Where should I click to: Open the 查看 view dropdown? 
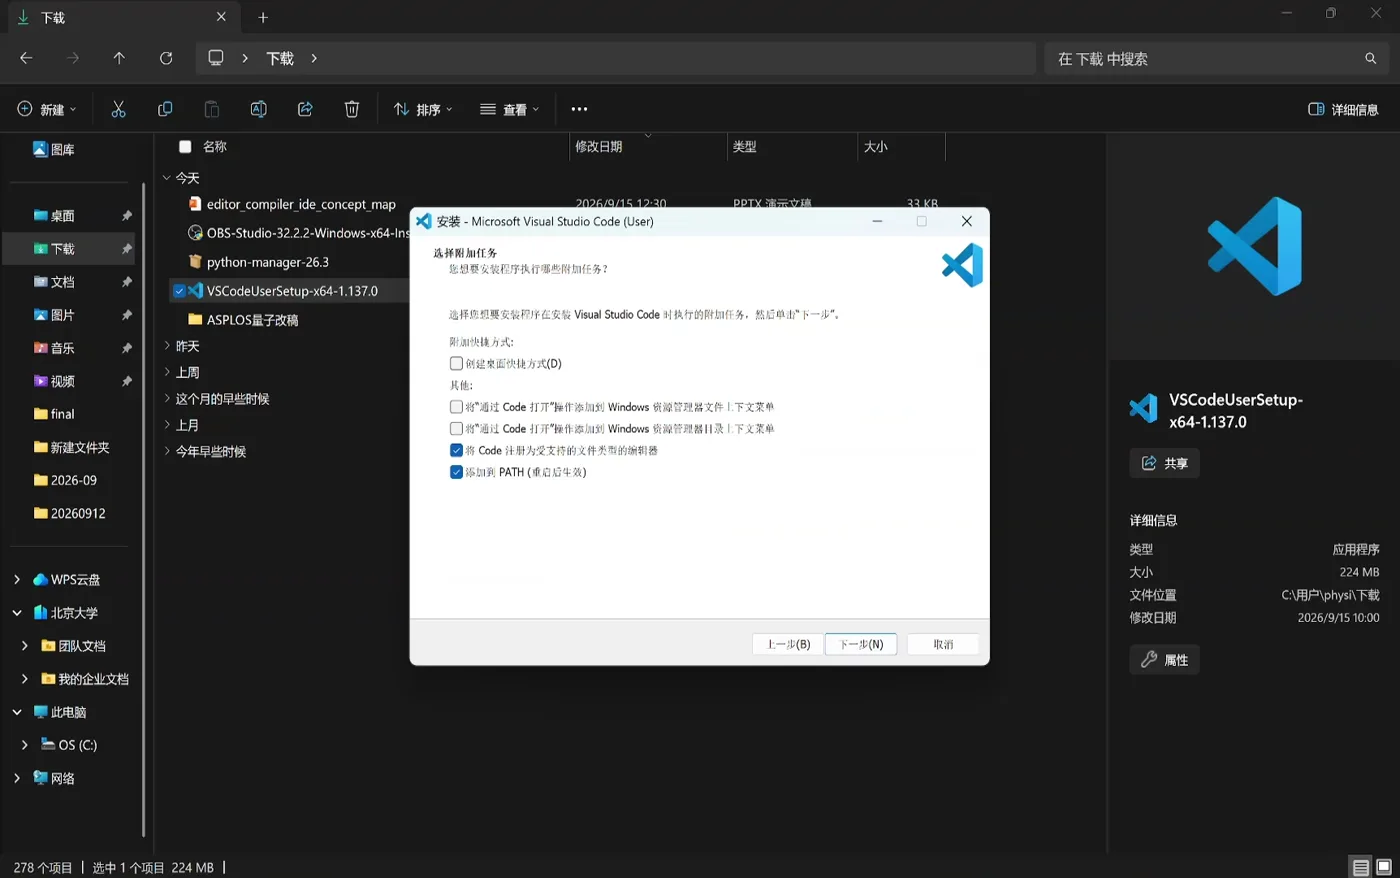(x=509, y=109)
